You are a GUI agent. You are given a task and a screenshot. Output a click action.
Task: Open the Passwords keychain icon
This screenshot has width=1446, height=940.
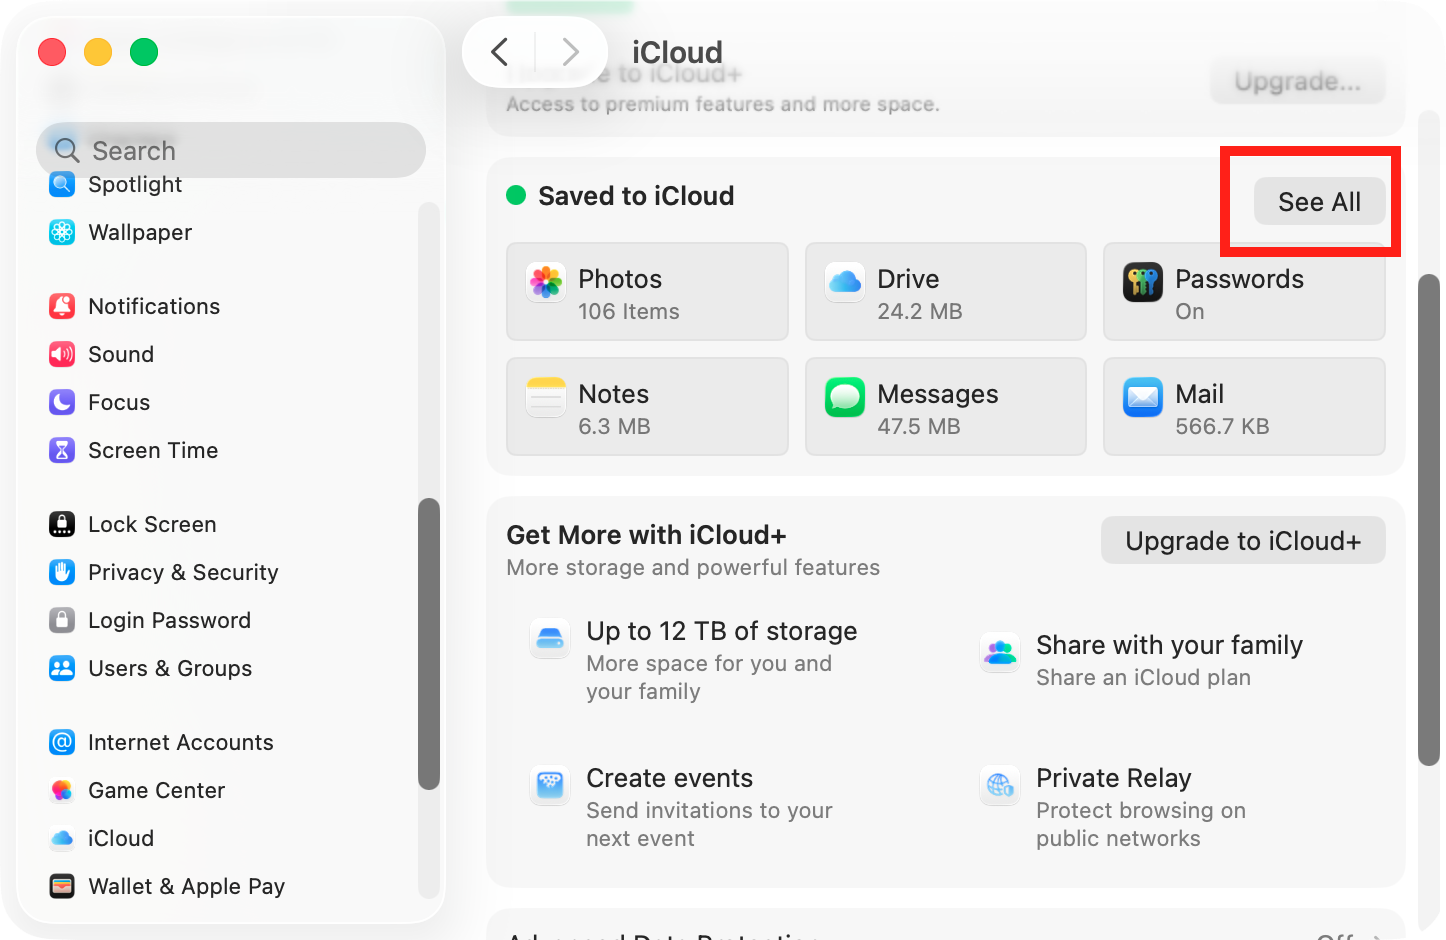[1142, 283]
